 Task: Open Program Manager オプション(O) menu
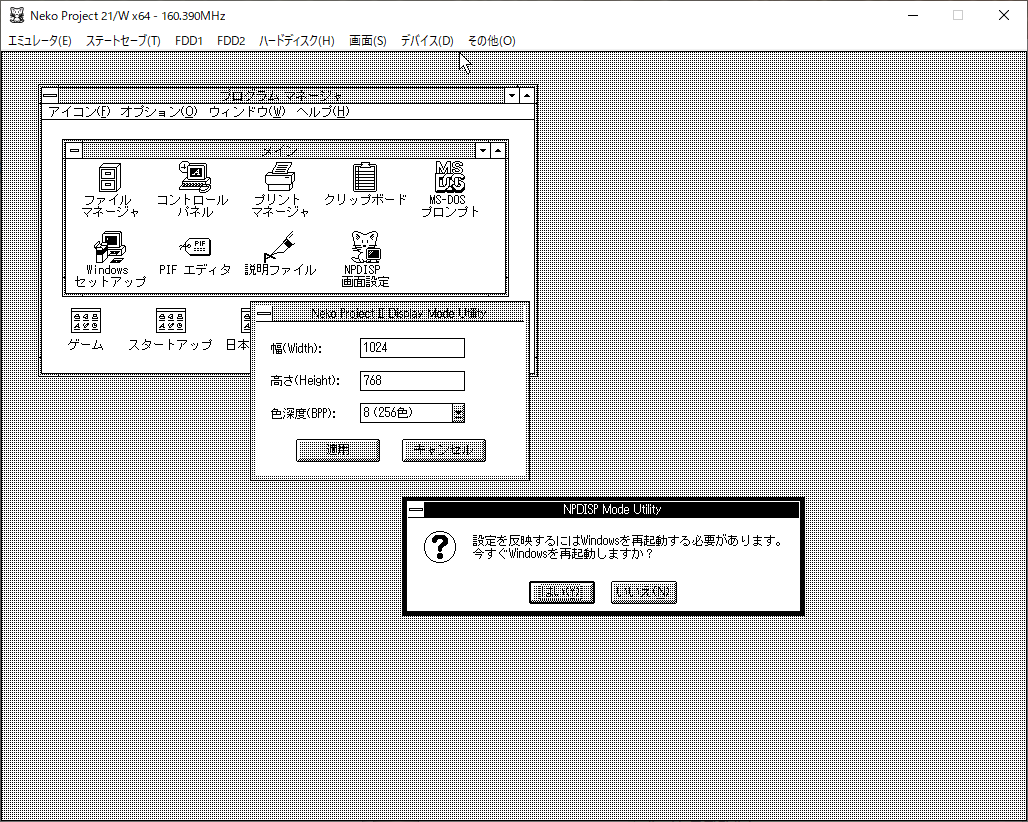point(158,111)
